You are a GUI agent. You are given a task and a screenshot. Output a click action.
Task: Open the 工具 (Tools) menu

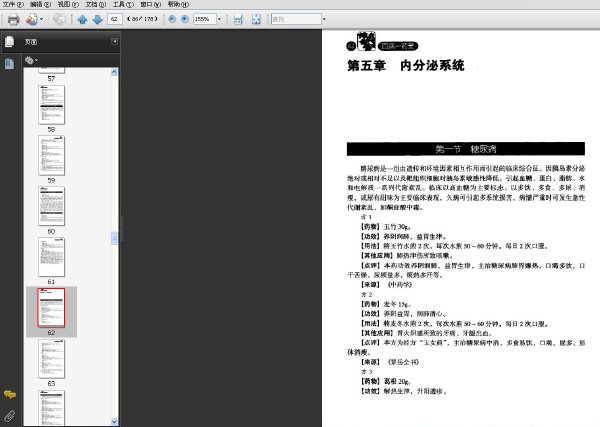tap(123, 4)
